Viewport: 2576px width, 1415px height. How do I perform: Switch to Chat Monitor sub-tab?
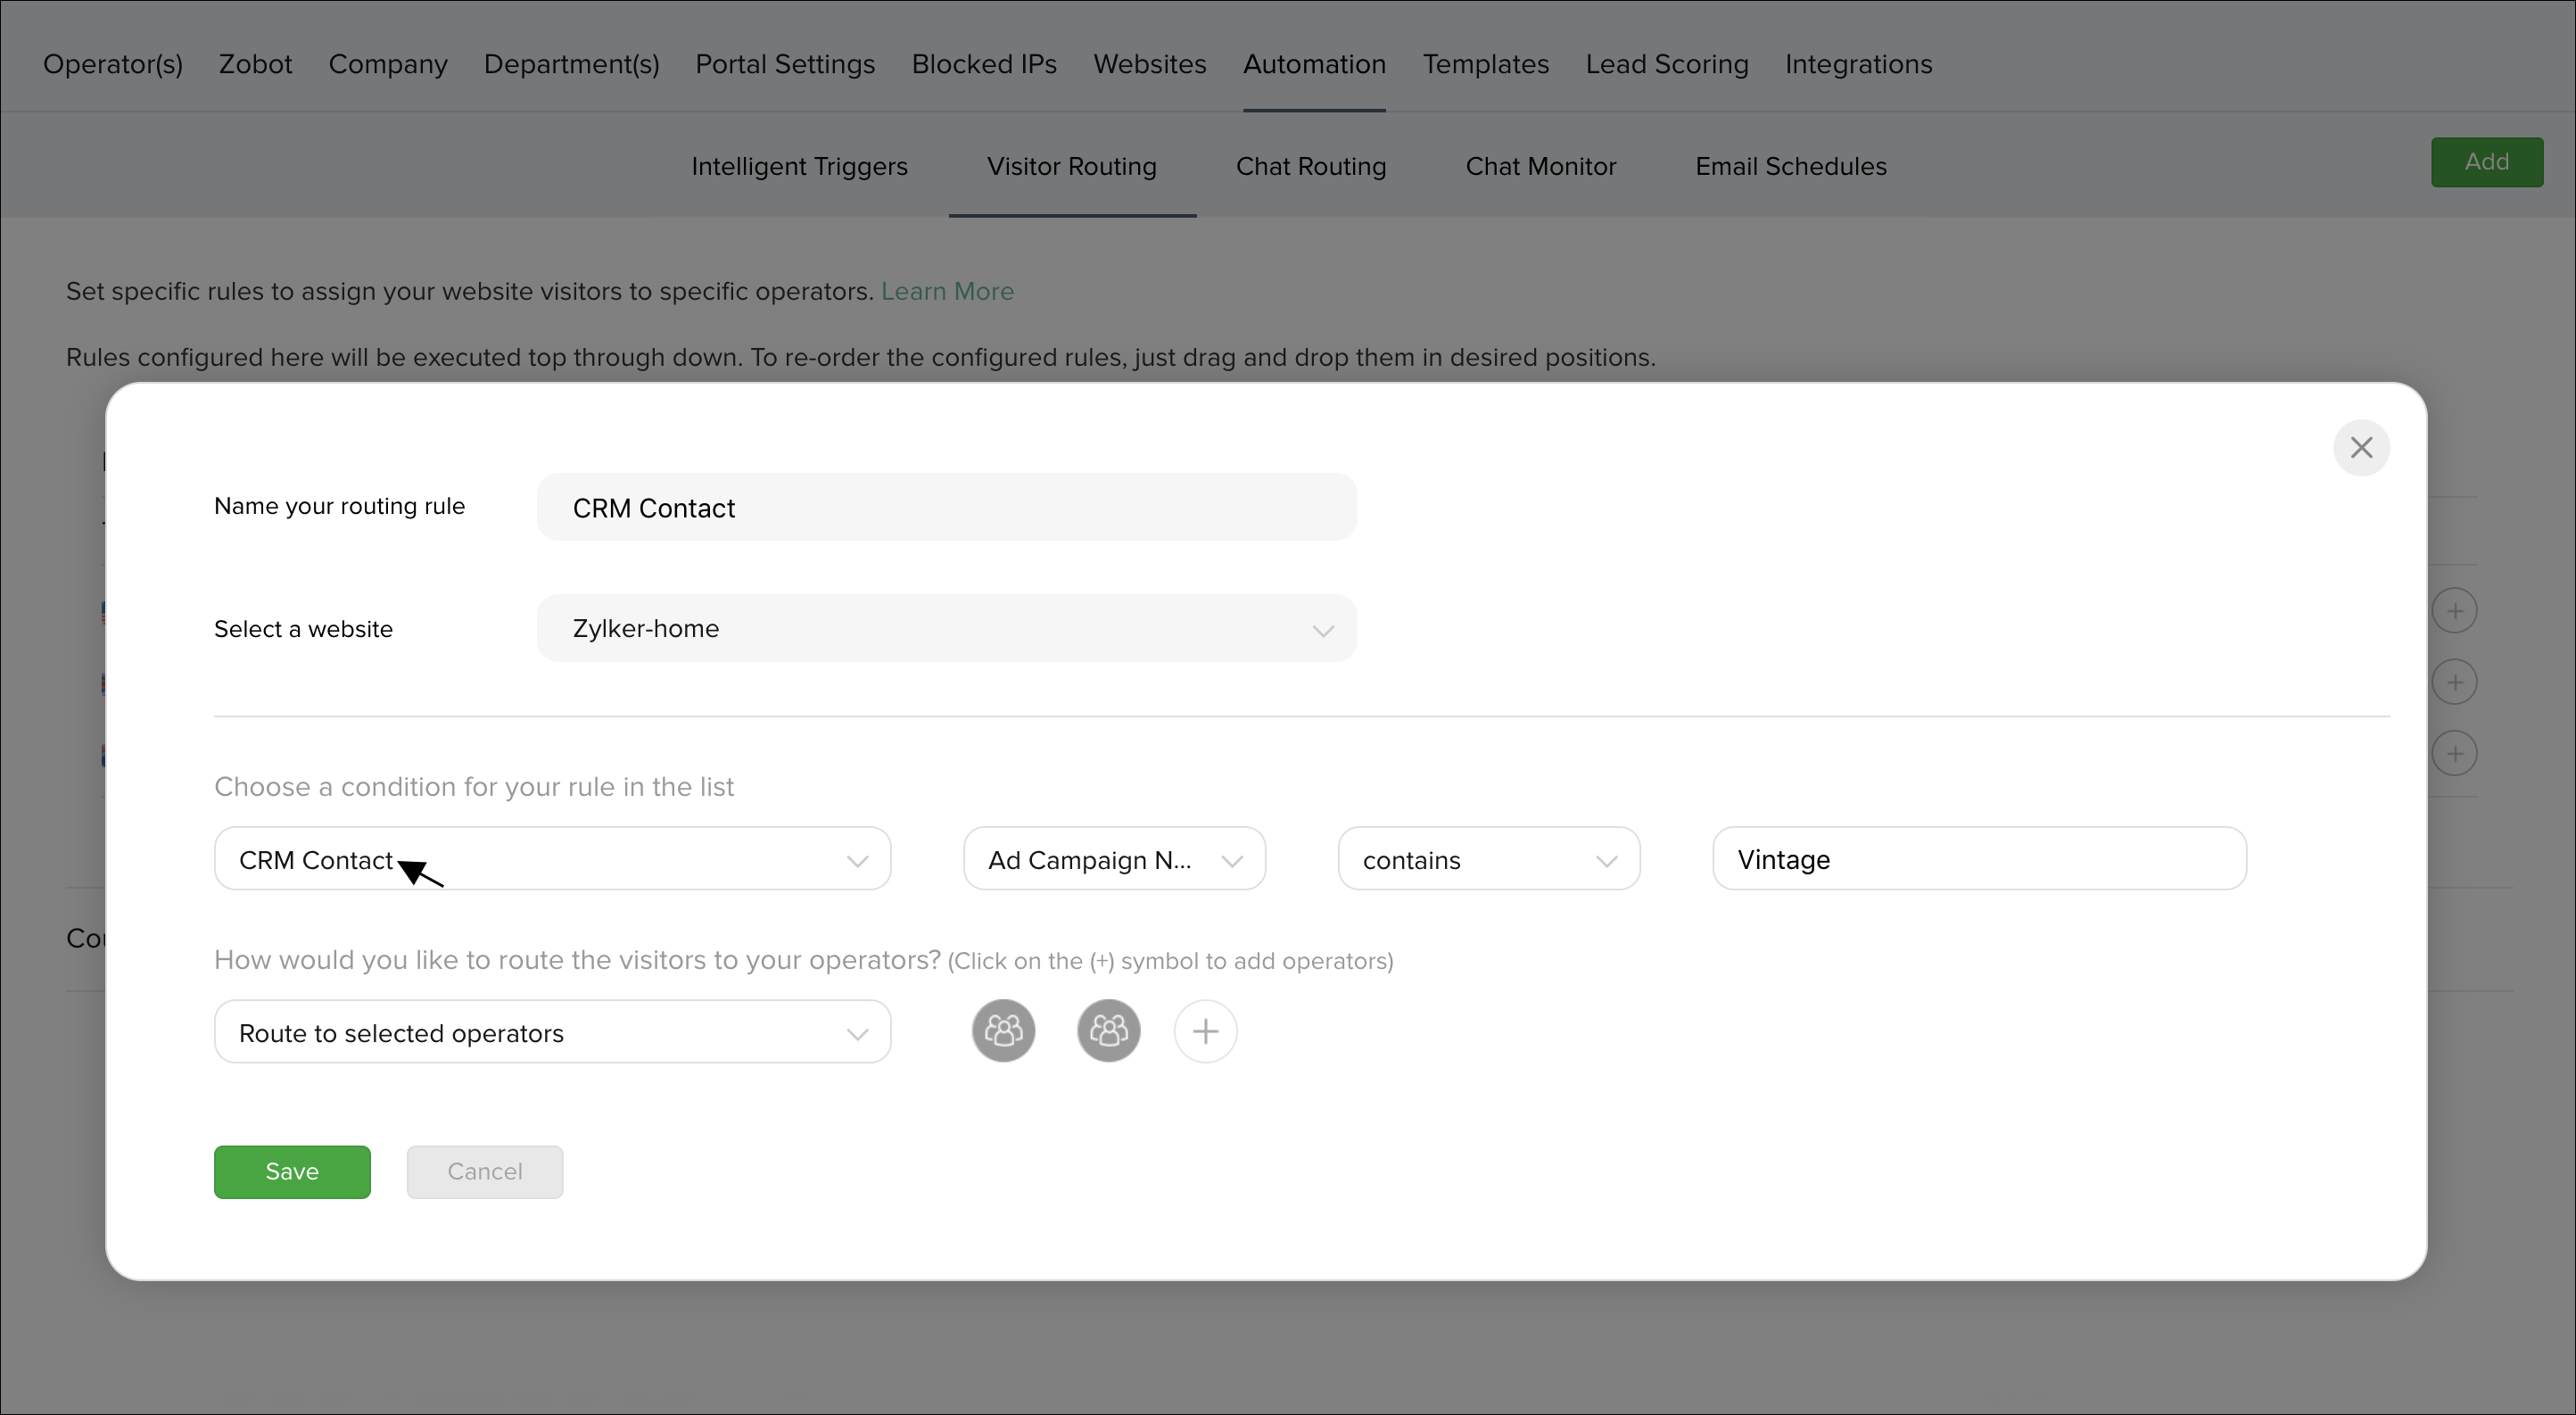1541,166
